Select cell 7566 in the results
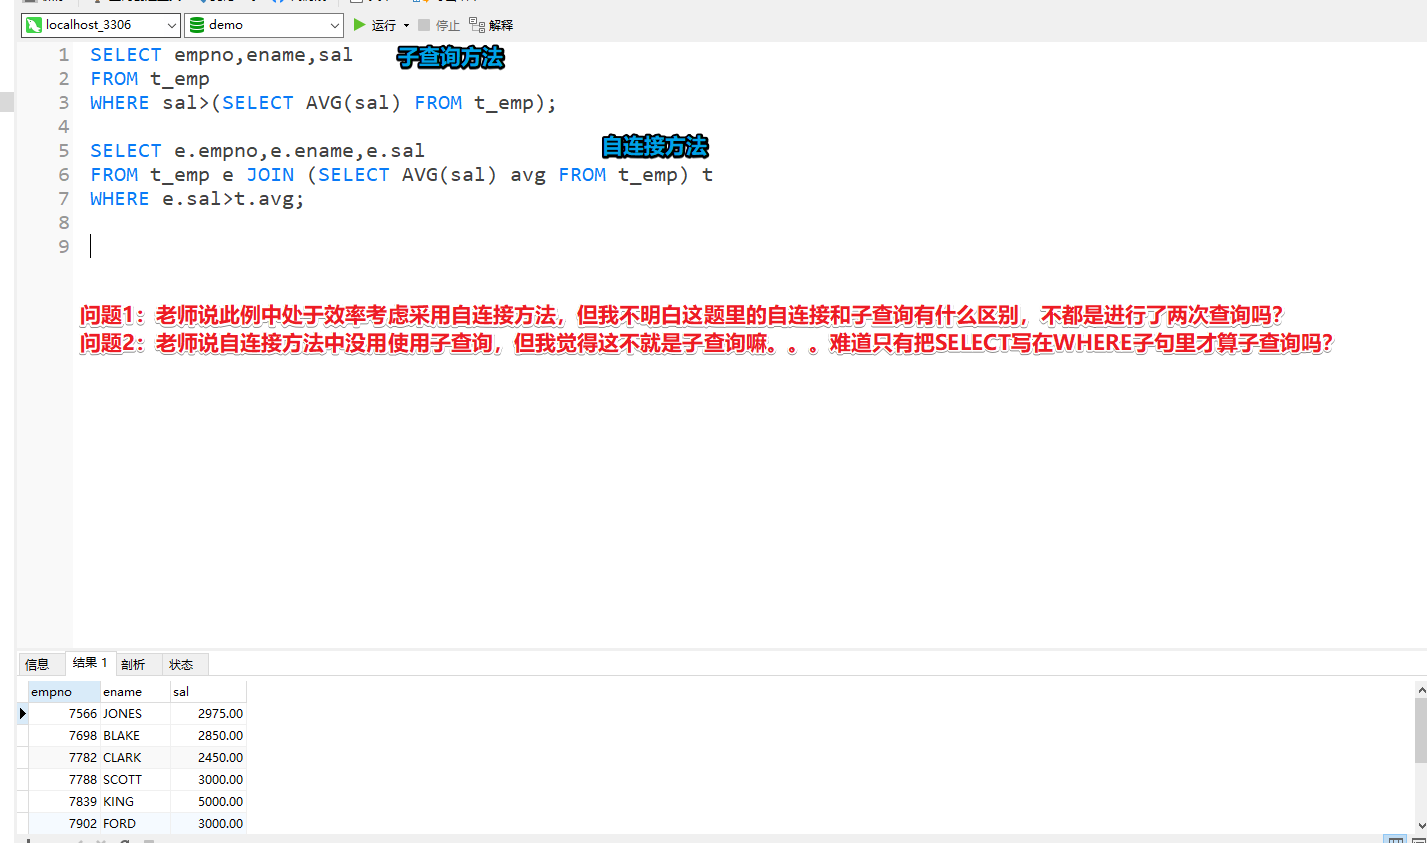 [64, 713]
